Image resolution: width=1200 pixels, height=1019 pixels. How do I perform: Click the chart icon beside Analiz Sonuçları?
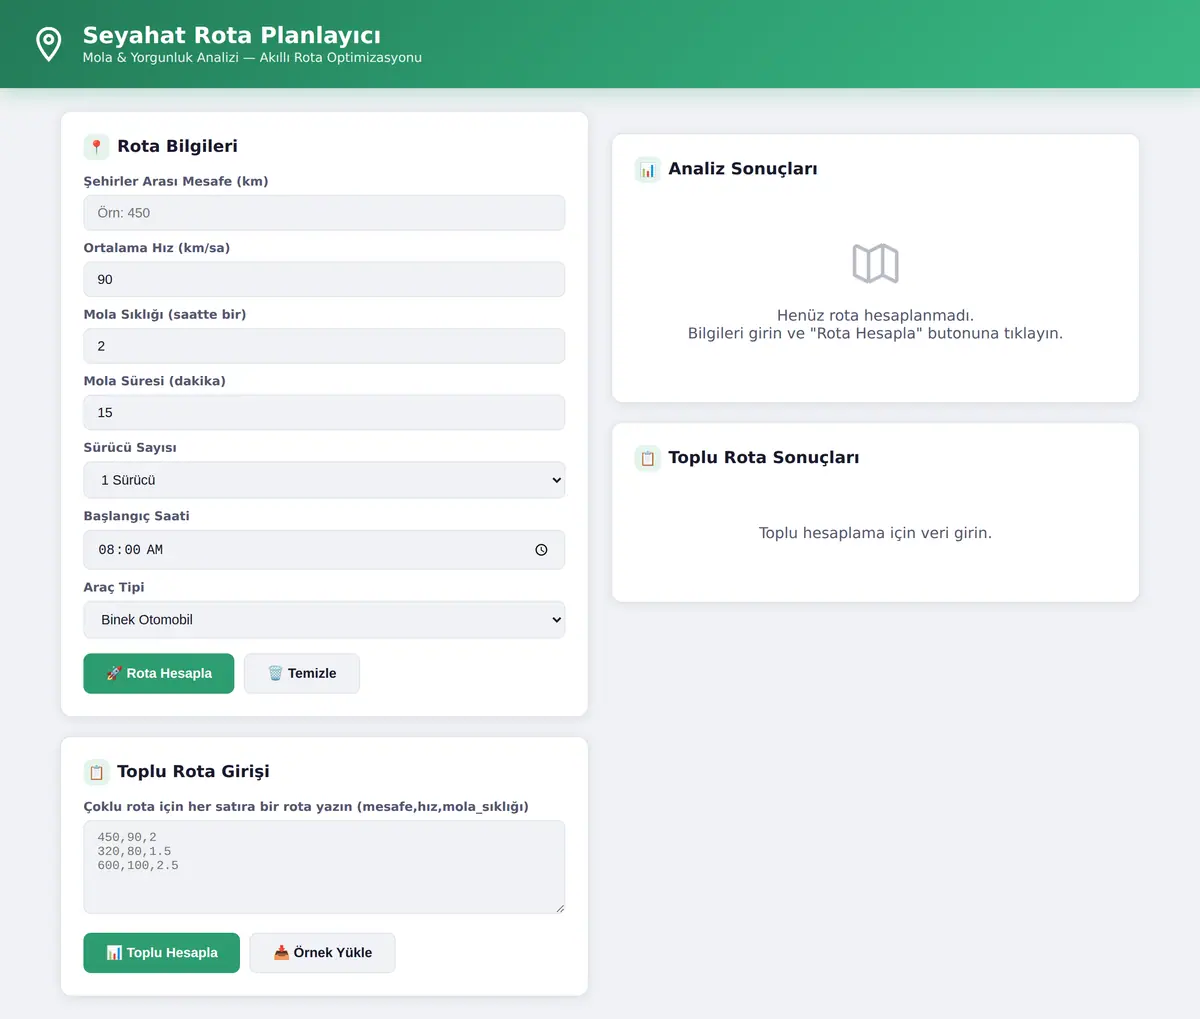[647, 170]
